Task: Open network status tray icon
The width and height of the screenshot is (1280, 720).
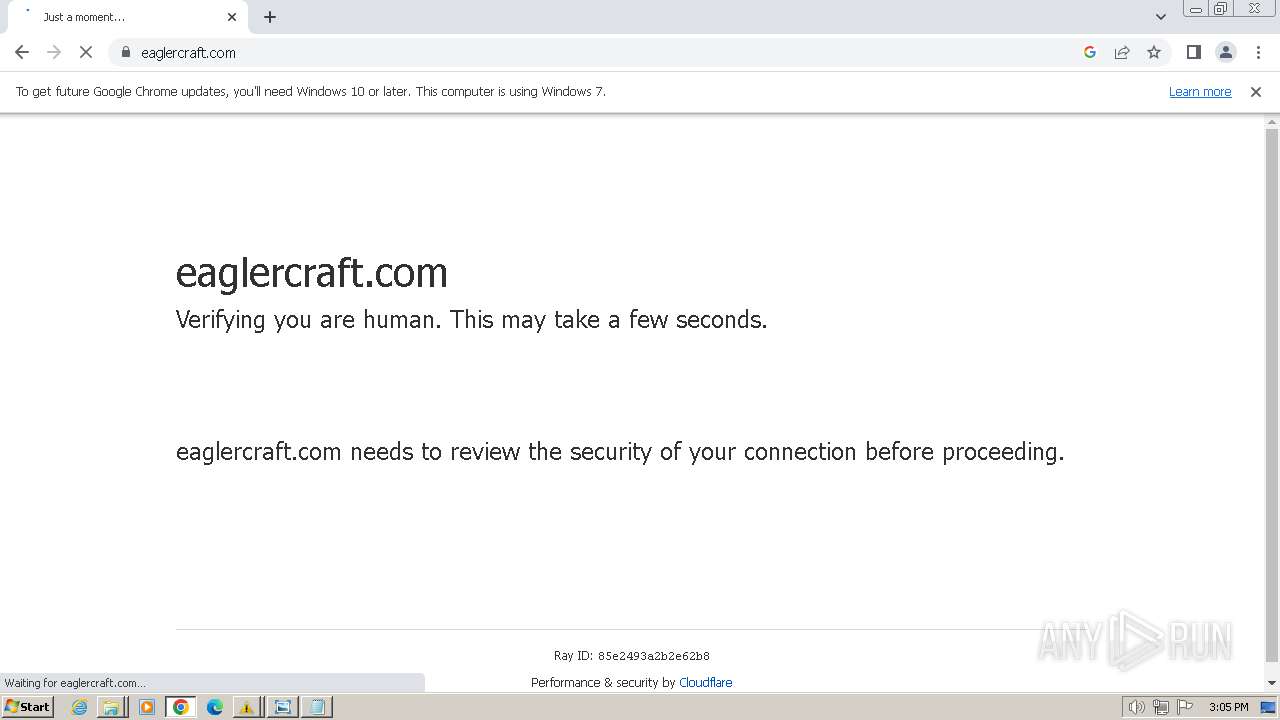Action: pyautogui.click(x=1161, y=707)
